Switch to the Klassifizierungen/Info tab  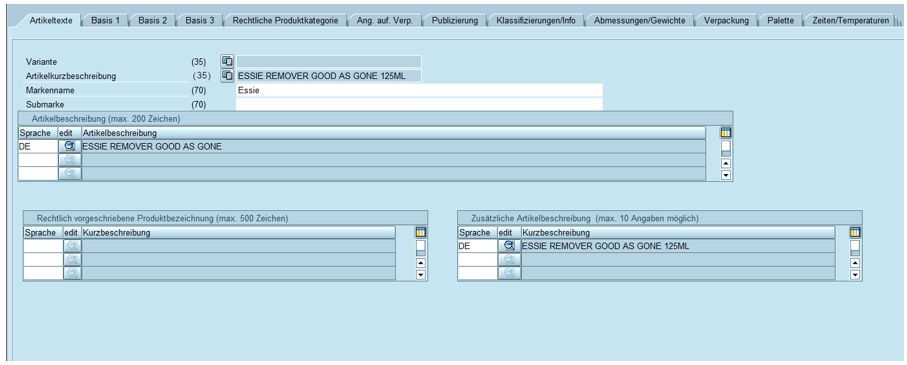(536, 20)
